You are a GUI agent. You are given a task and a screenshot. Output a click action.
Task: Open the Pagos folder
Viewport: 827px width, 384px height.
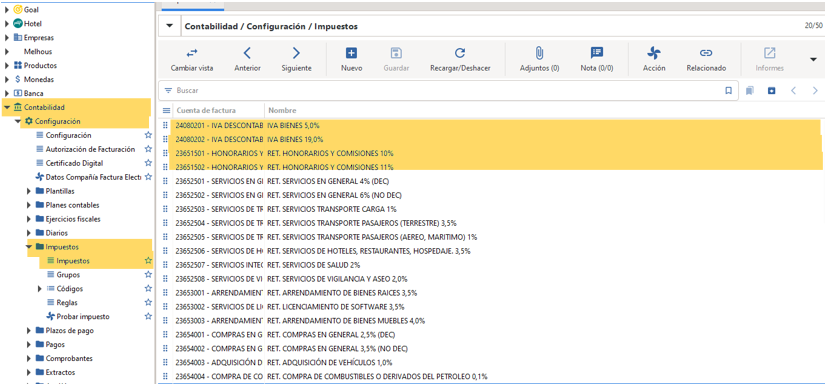(55, 344)
